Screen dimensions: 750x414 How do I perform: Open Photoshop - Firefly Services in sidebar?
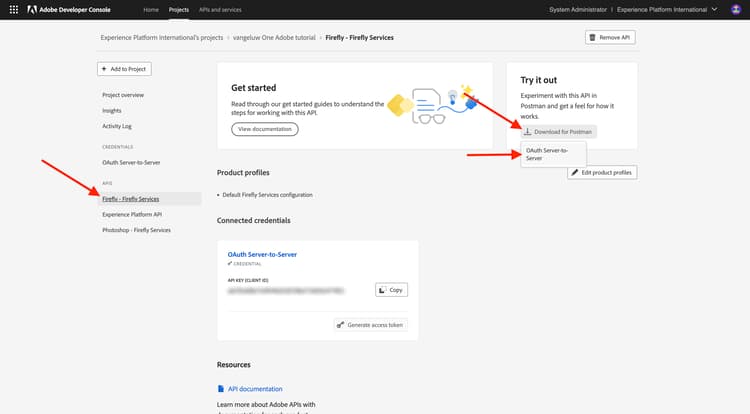pos(136,230)
